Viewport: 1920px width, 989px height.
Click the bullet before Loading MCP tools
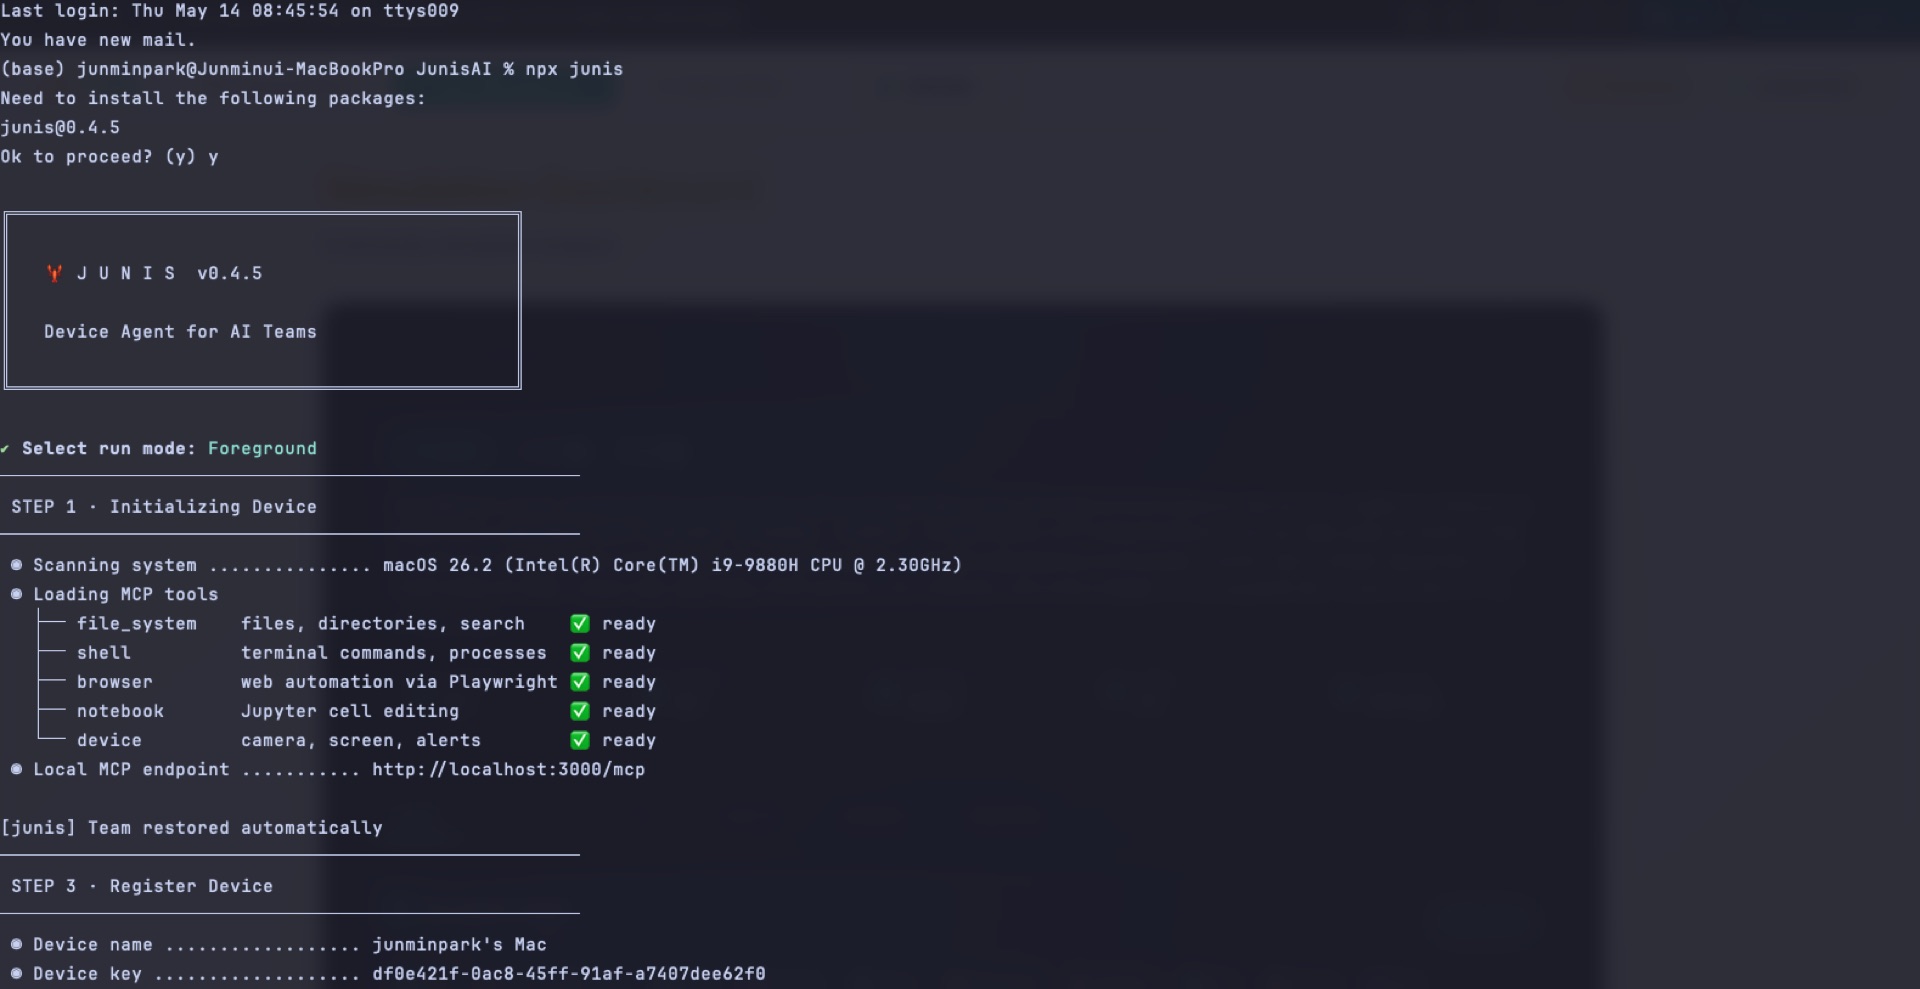point(16,594)
